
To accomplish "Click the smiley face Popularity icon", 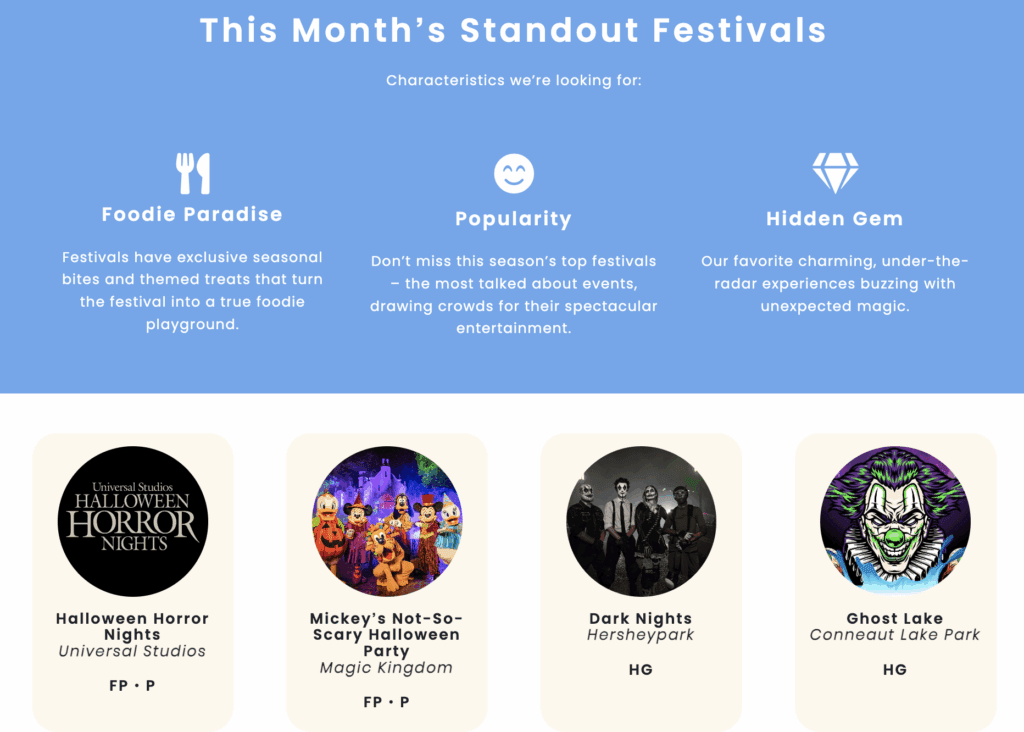I will [514, 174].
